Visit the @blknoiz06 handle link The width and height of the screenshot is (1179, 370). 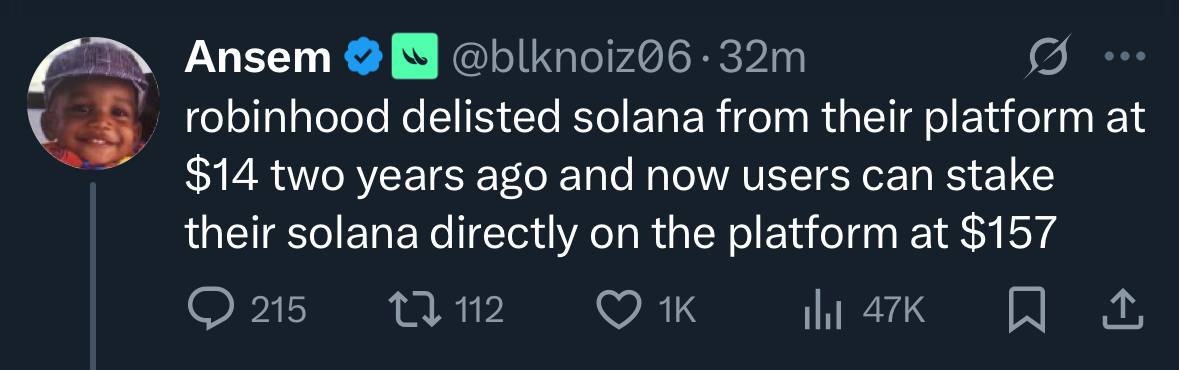click(x=571, y=59)
